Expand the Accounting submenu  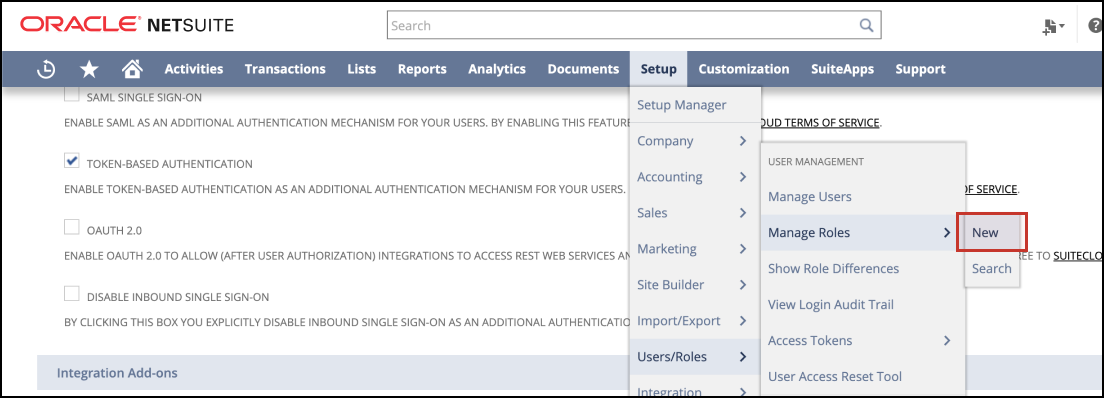[695, 177]
